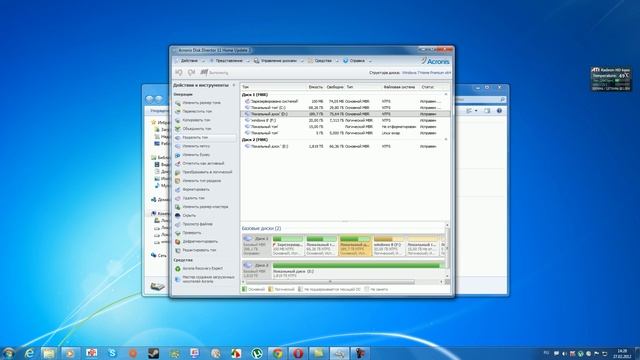The width and height of the screenshot is (640, 360).
Task: Select the highlighted orange D: partition block
Action: click(355, 246)
